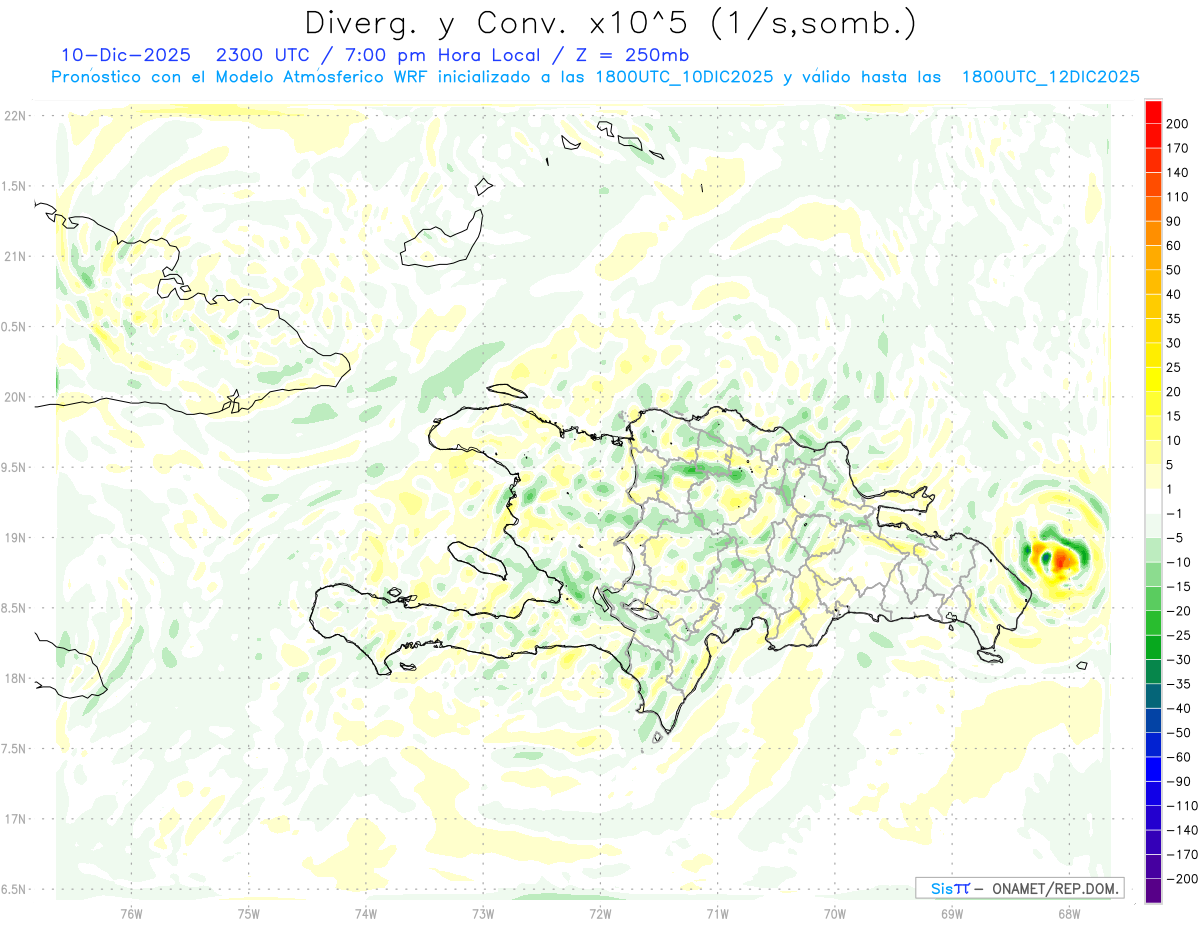Select the '70W' longitude label
The width and height of the screenshot is (1200, 927).
(835, 914)
